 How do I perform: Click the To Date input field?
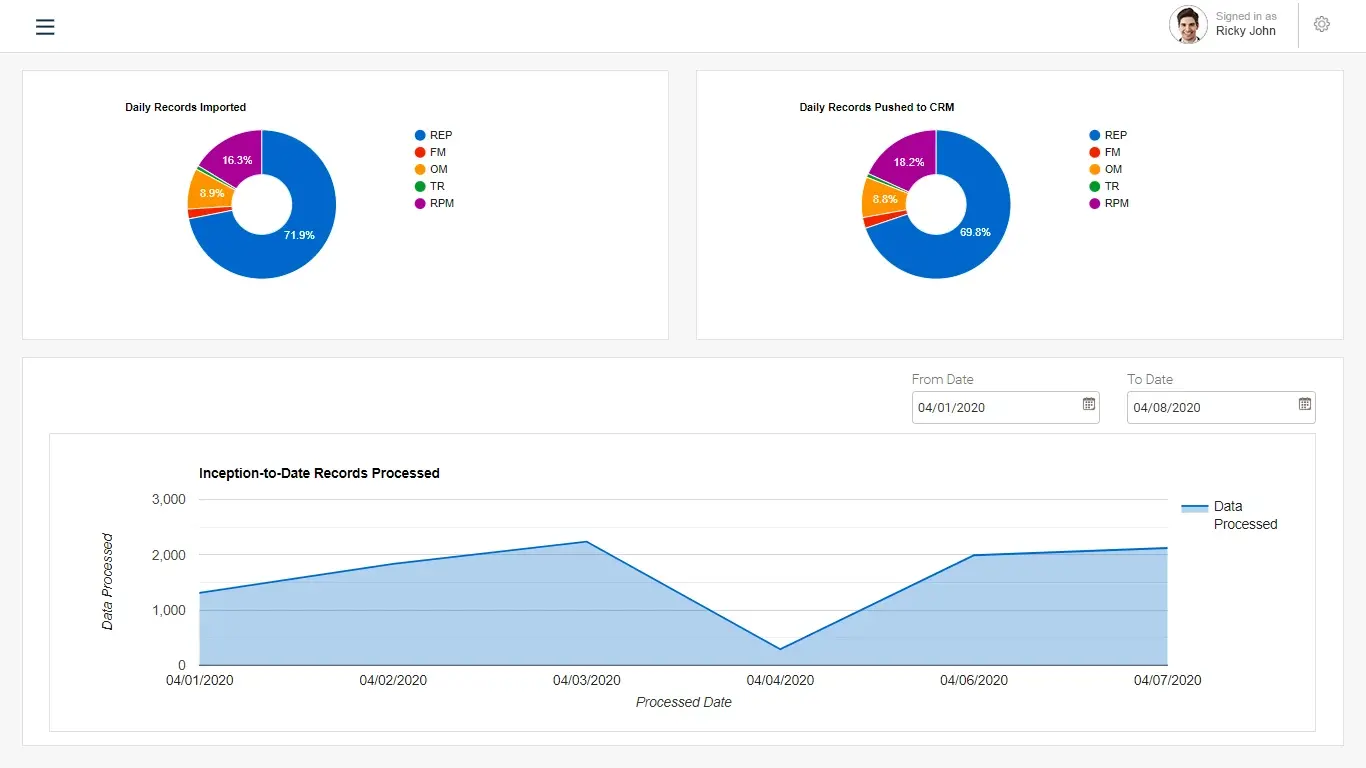[x=1209, y=408]
